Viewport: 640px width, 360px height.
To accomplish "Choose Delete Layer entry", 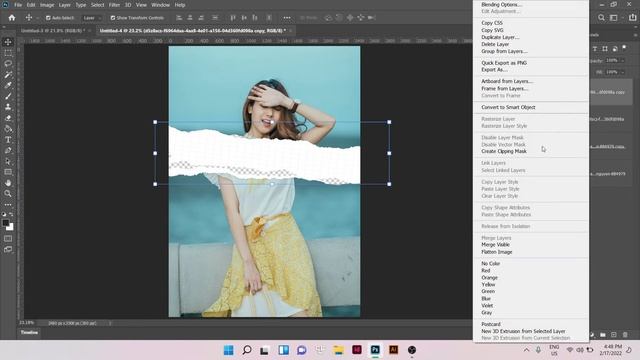I will pos(495,44).
